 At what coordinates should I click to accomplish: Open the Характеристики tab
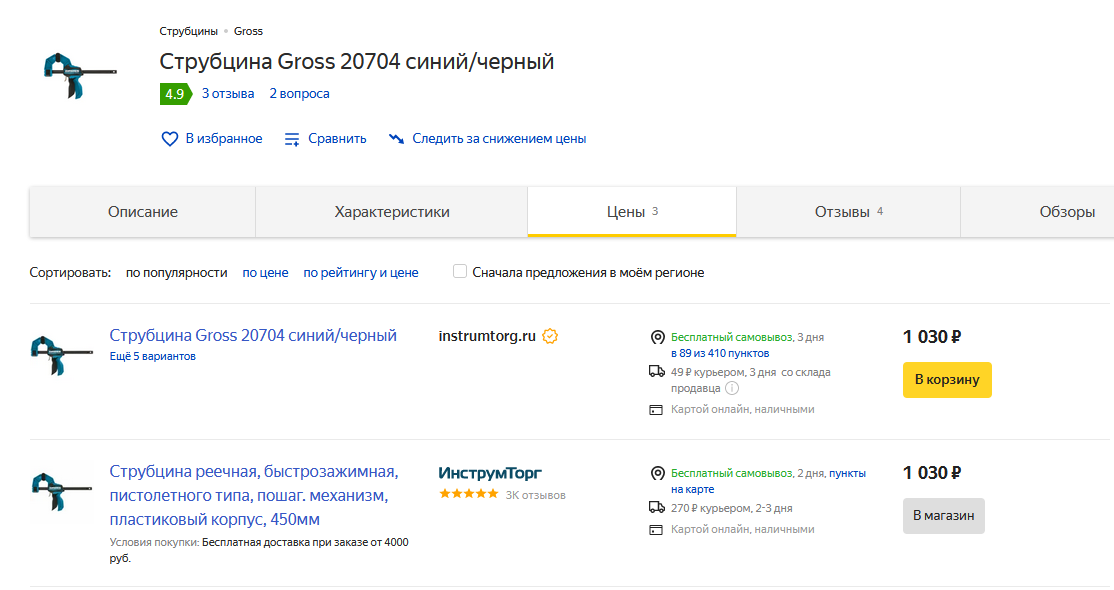click(x=392, y=212)
